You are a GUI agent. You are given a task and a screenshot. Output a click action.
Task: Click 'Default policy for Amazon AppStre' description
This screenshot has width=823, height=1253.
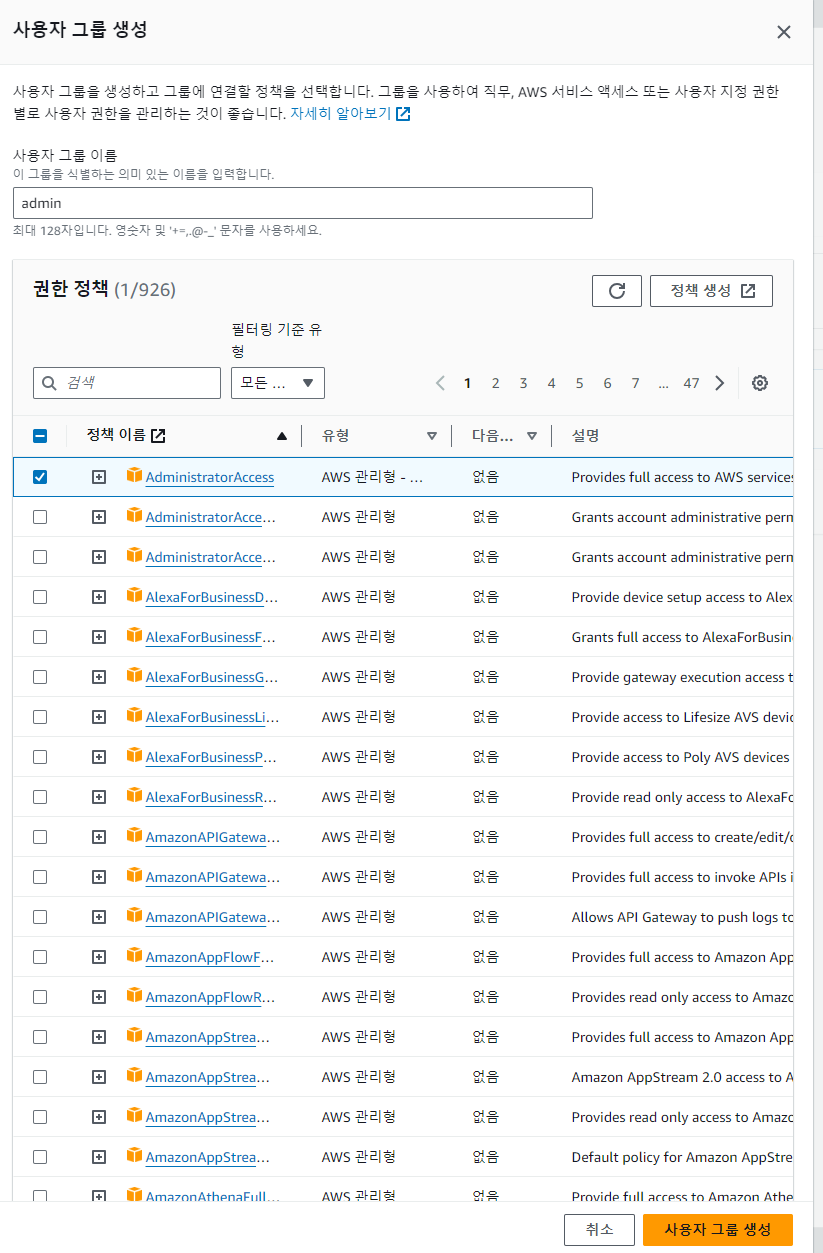(x=682, y=1157)
